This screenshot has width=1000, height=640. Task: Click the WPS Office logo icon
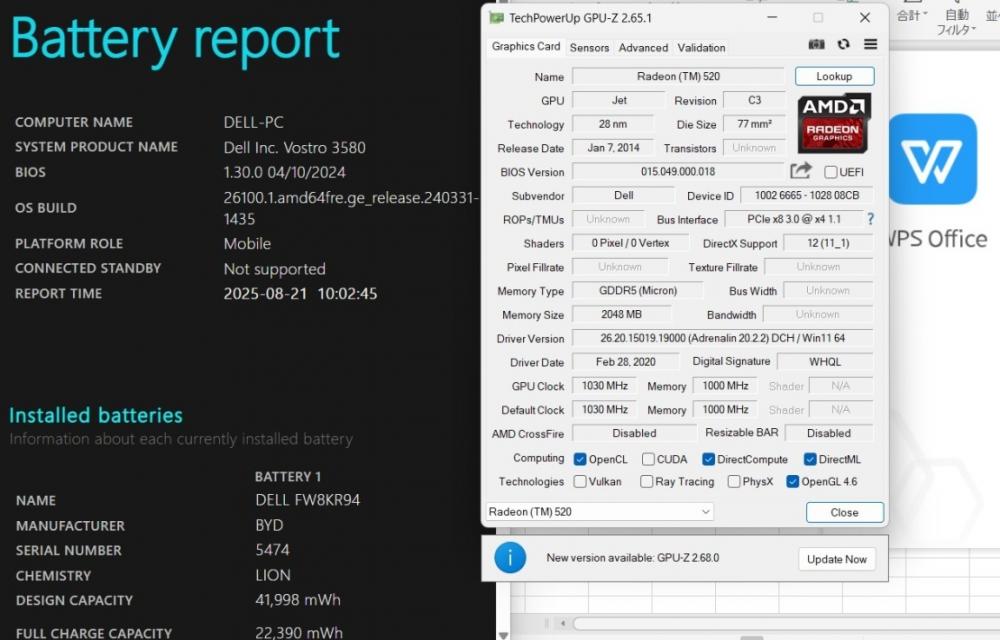pos(932,159)
